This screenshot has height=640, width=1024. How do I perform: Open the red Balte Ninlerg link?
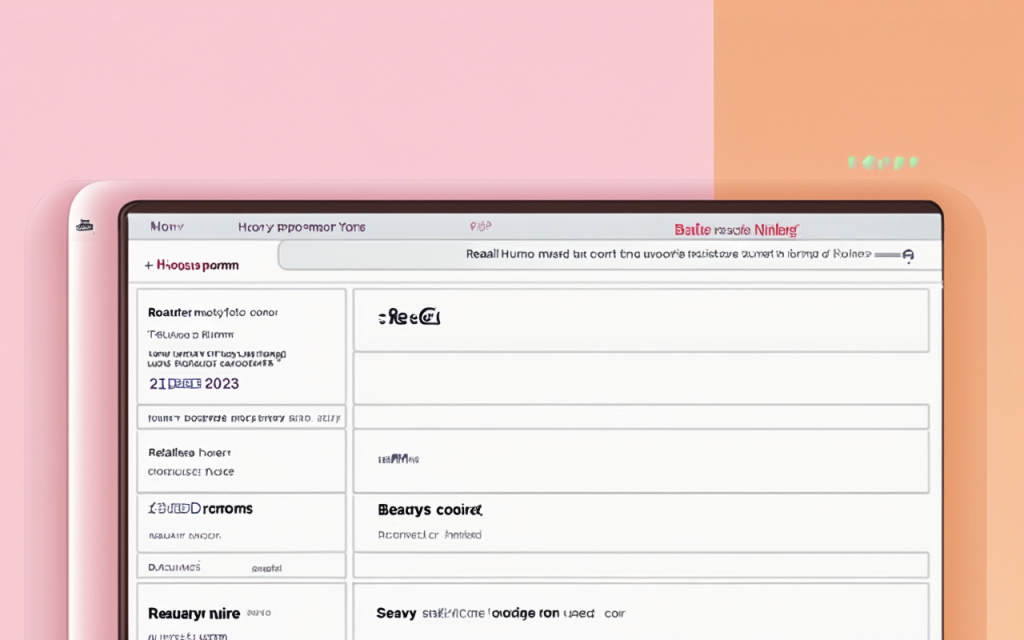(736, 230)
